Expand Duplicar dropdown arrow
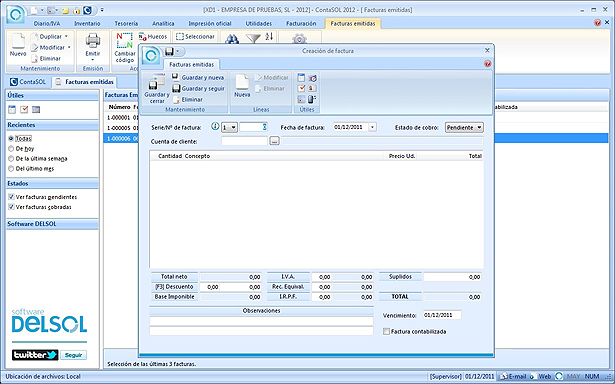The image size is (615, 384). click(66, 36)
